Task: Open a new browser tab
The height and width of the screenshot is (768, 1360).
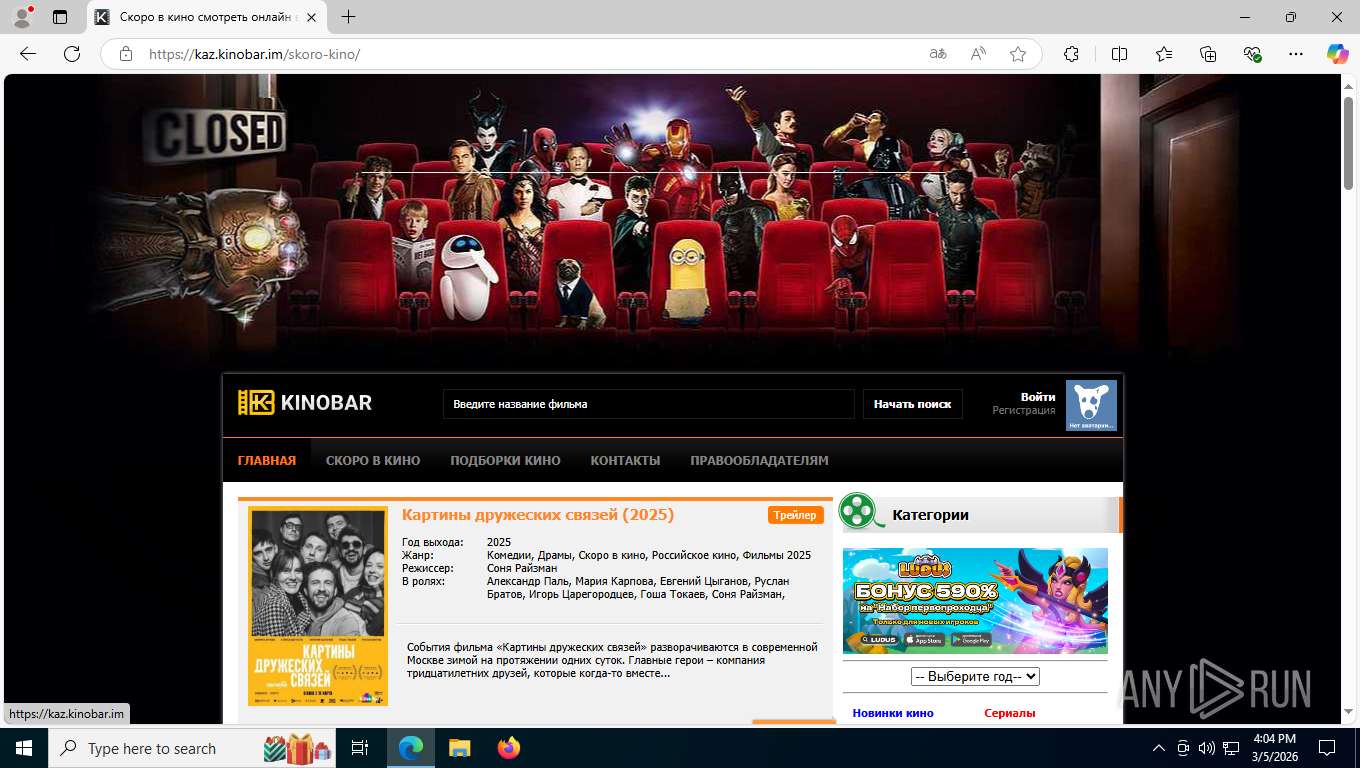Action: [x=348, y=17]
